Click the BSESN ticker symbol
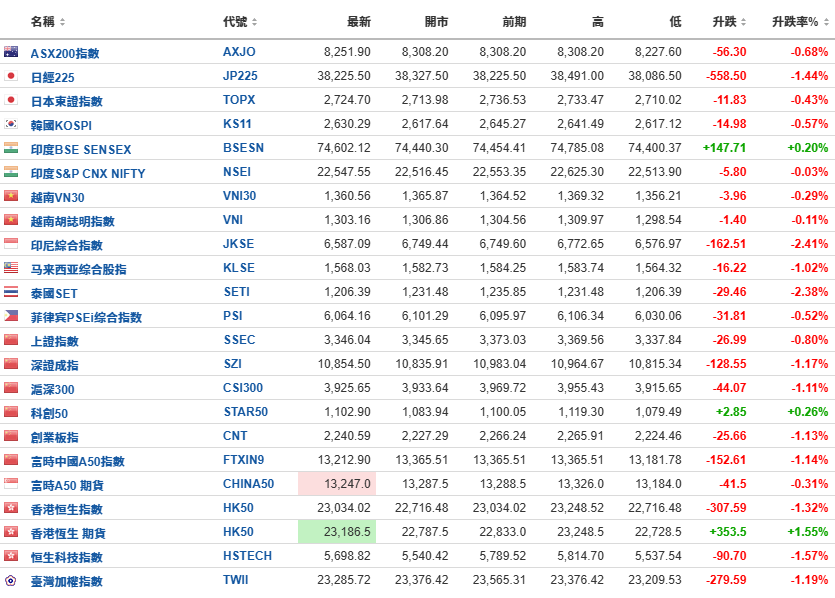 pyautogui.click(x=243, y=148)
